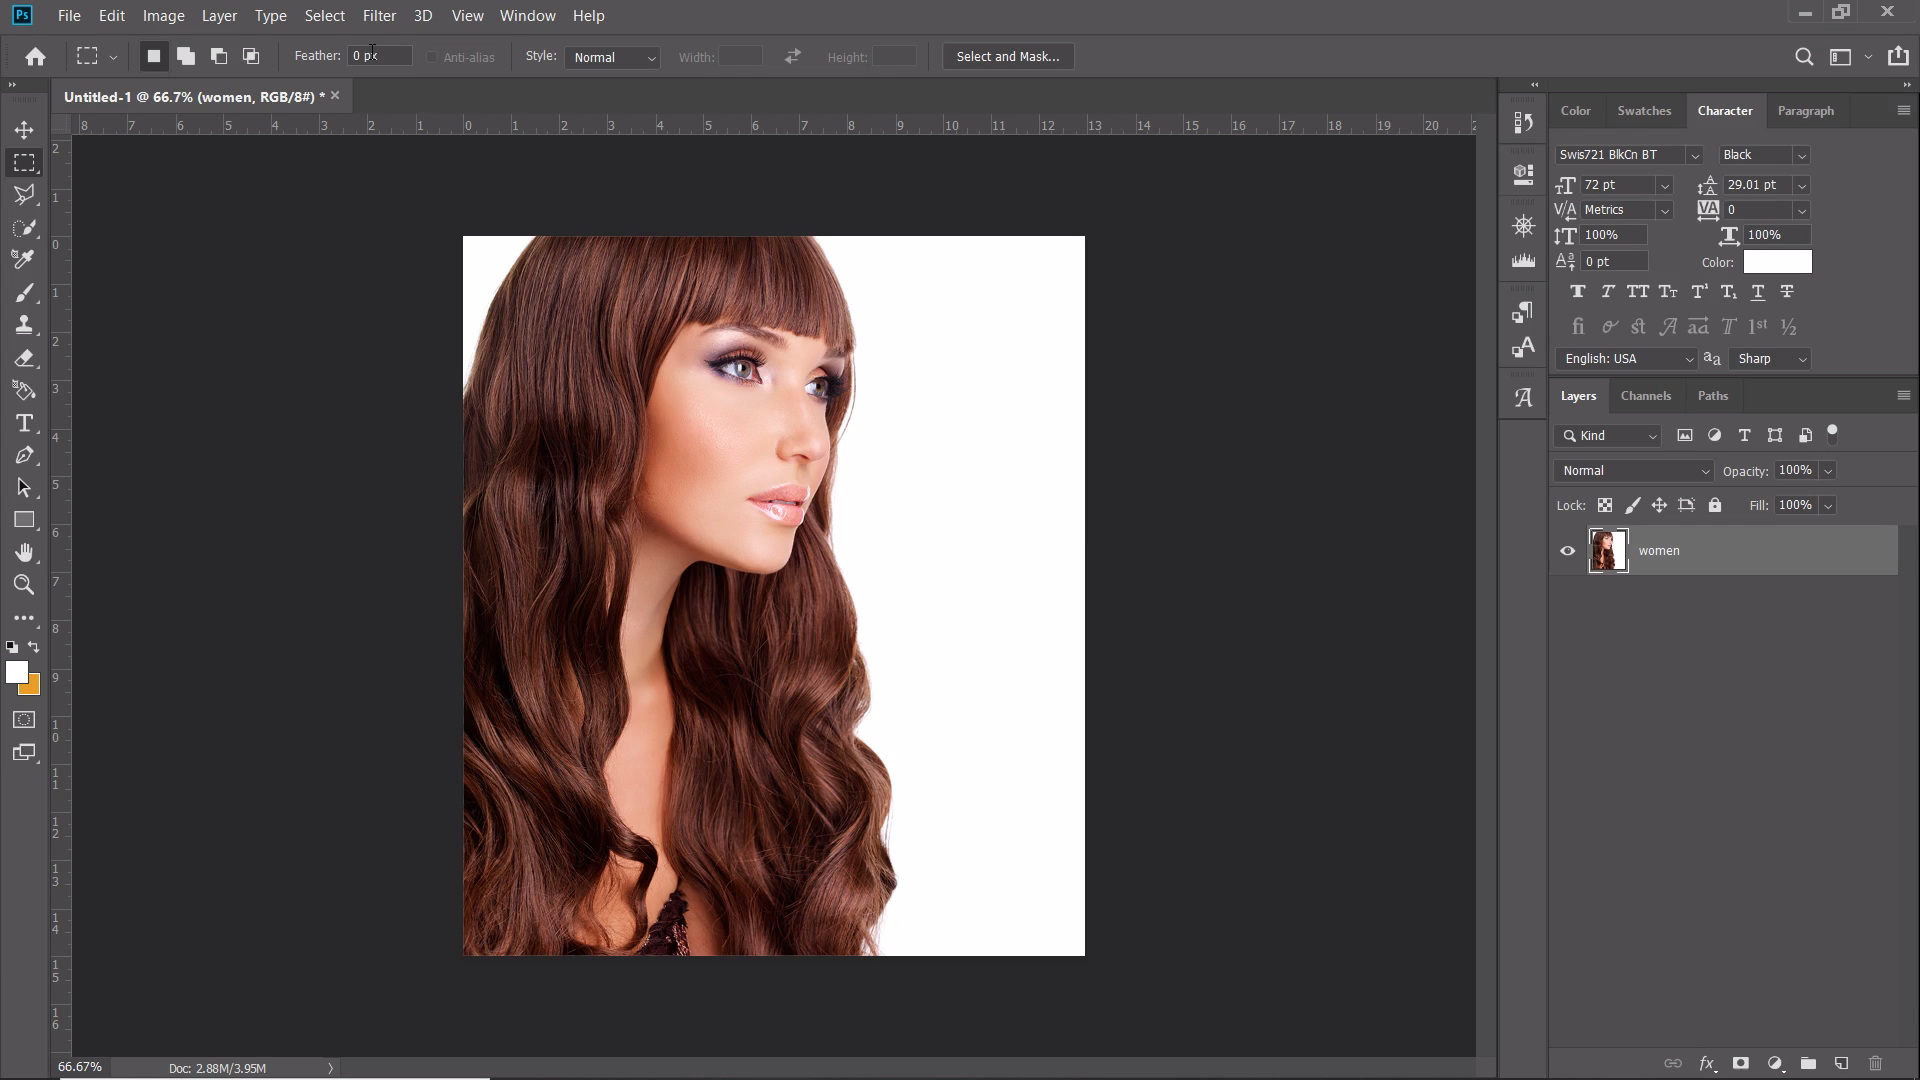The image size is (1920, 1080).
Task: Switch to the Channels tab
Action: click(x=1646, y=396)
